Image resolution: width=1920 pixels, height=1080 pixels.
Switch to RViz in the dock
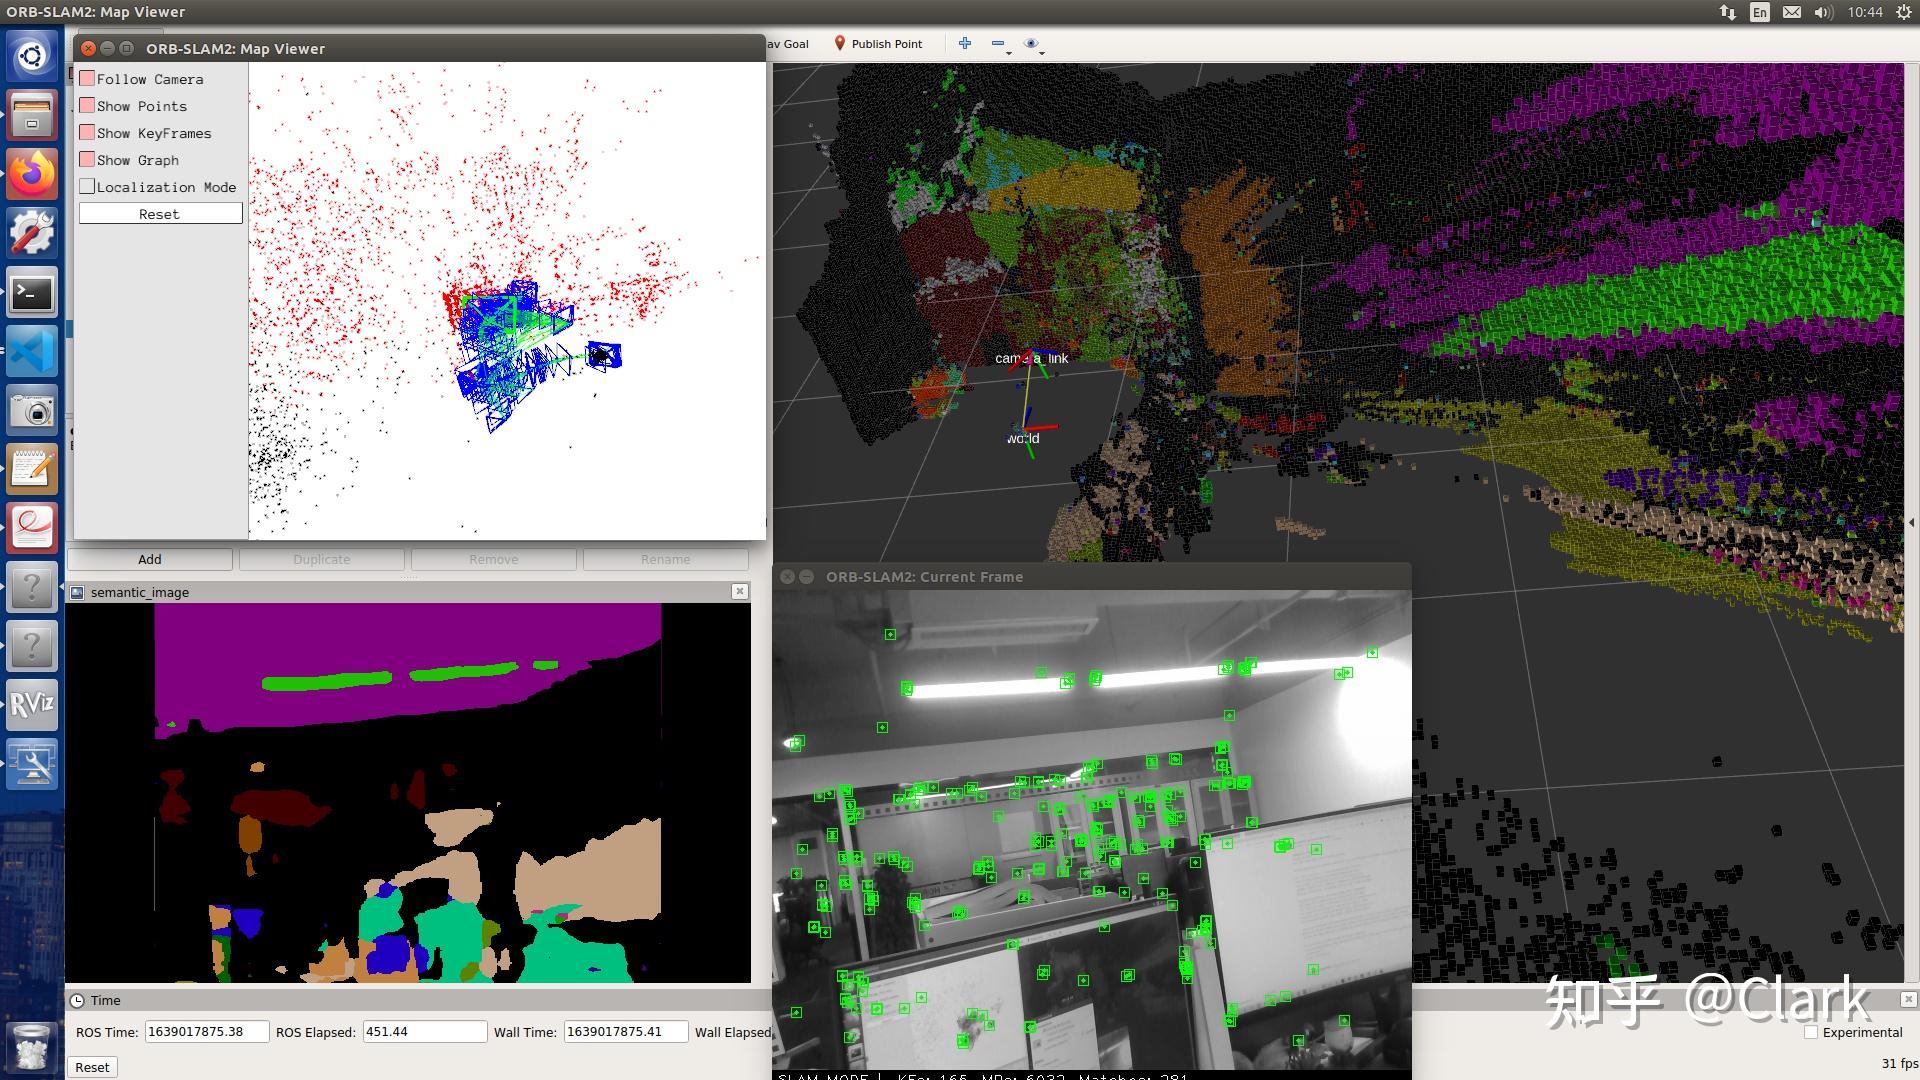coord(32,705)
